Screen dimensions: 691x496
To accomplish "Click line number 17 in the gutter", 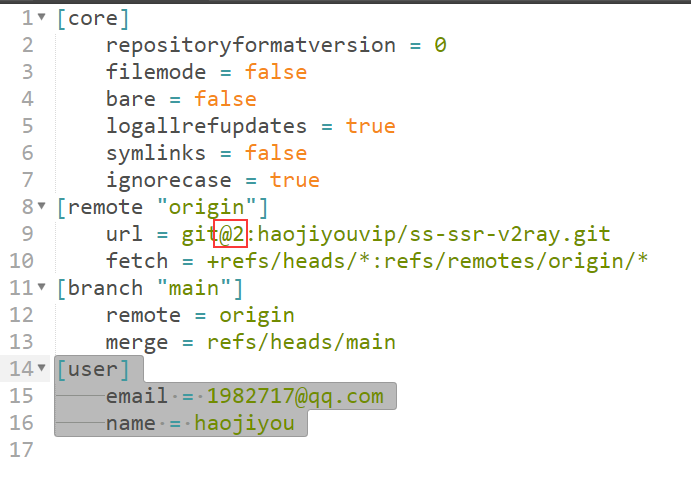I will click(22, 450).
